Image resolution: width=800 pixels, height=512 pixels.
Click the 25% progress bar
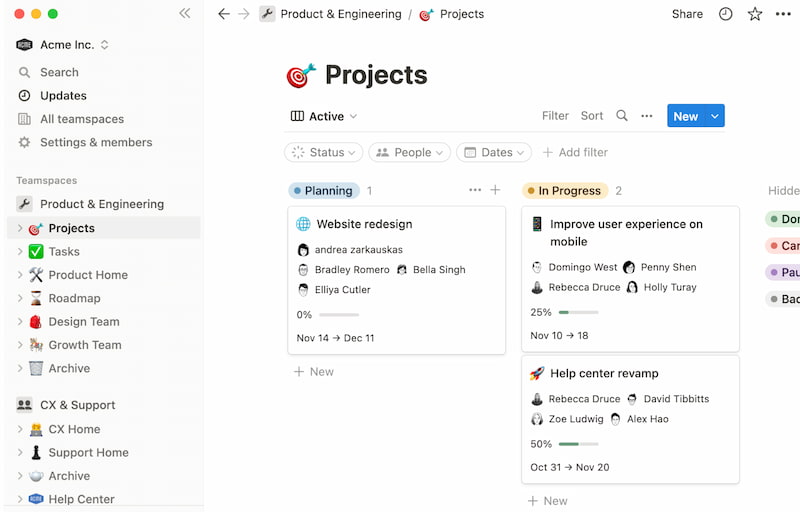[578, 312]
